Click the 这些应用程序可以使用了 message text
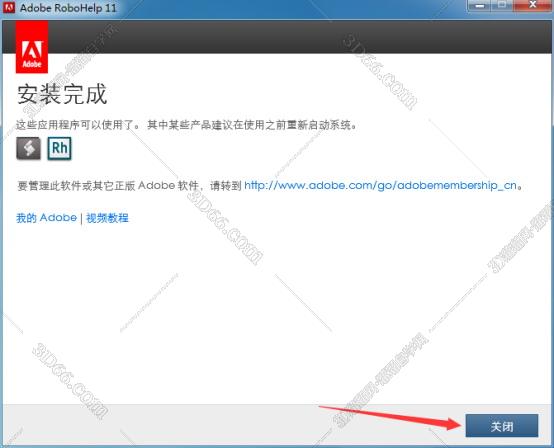Image resolution: width=554 pixels, height=448 pixels. [75, 125]
